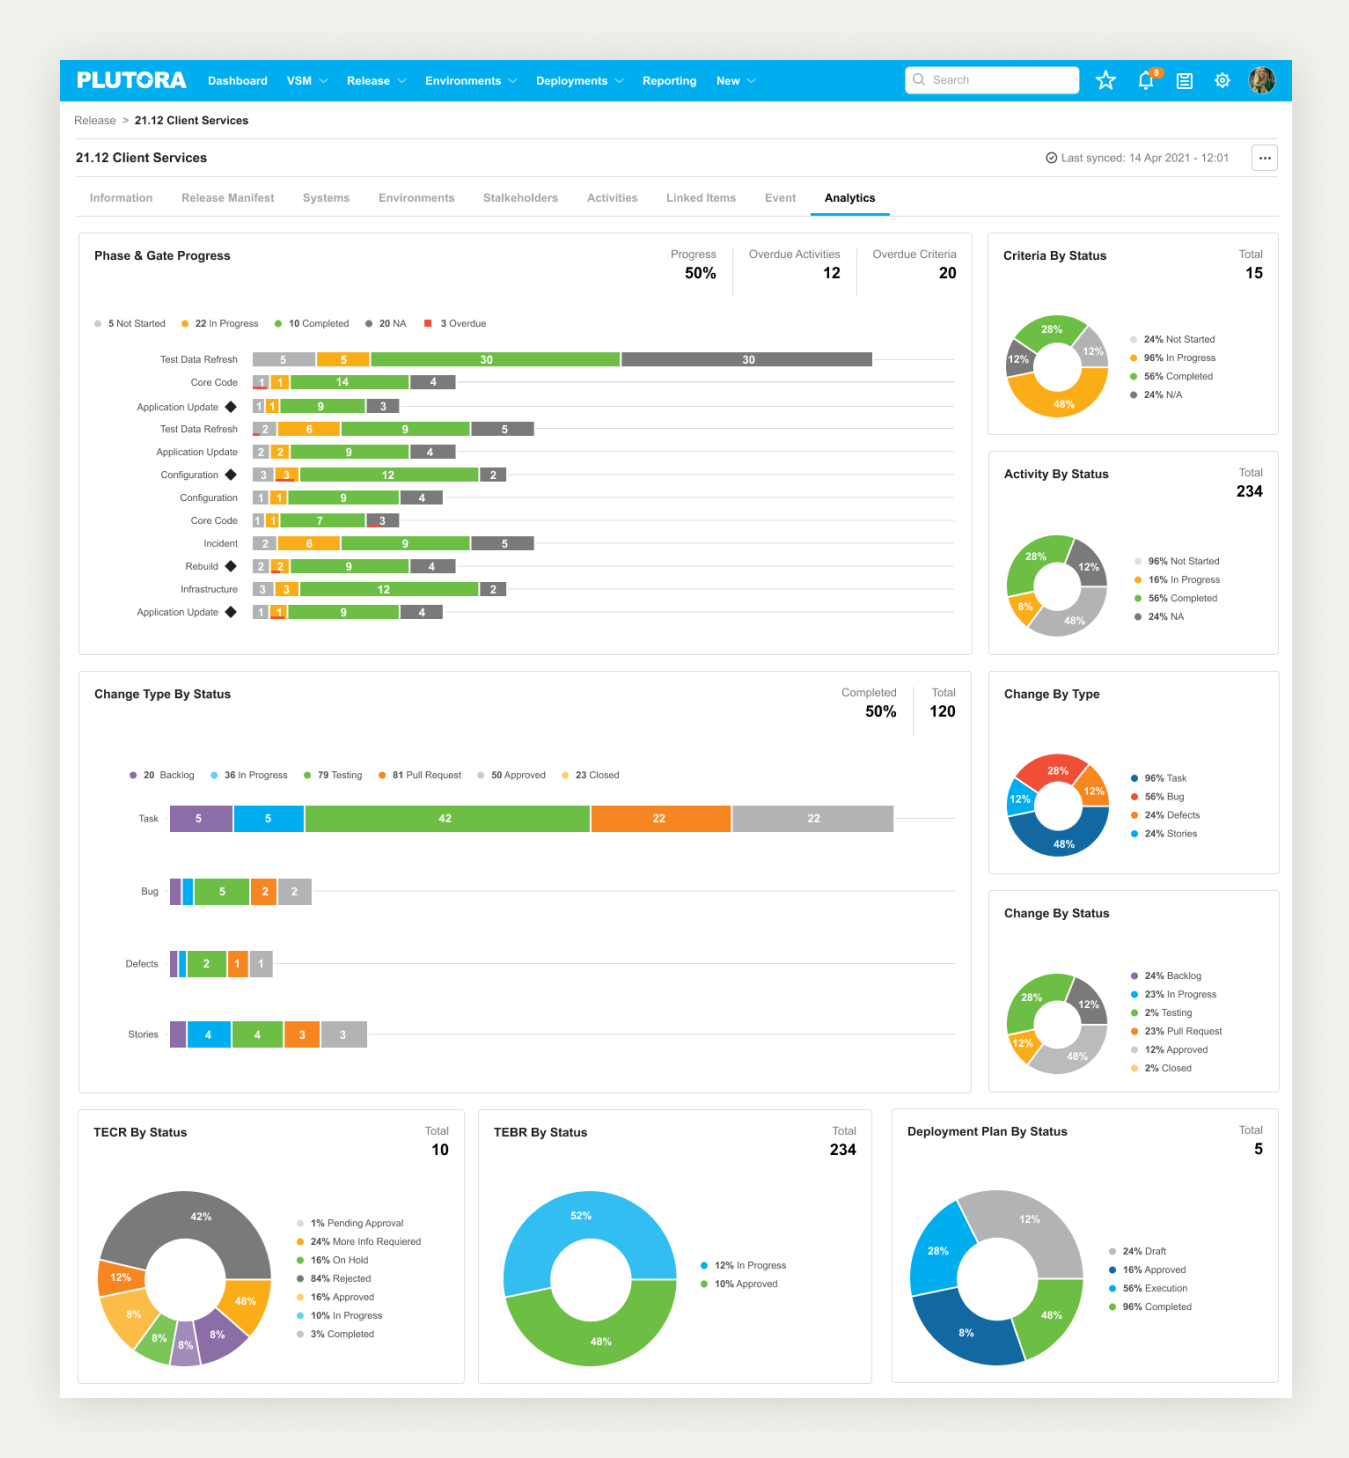
Task: Open Dashboard from the top menu
Action: tap(238, 81)
